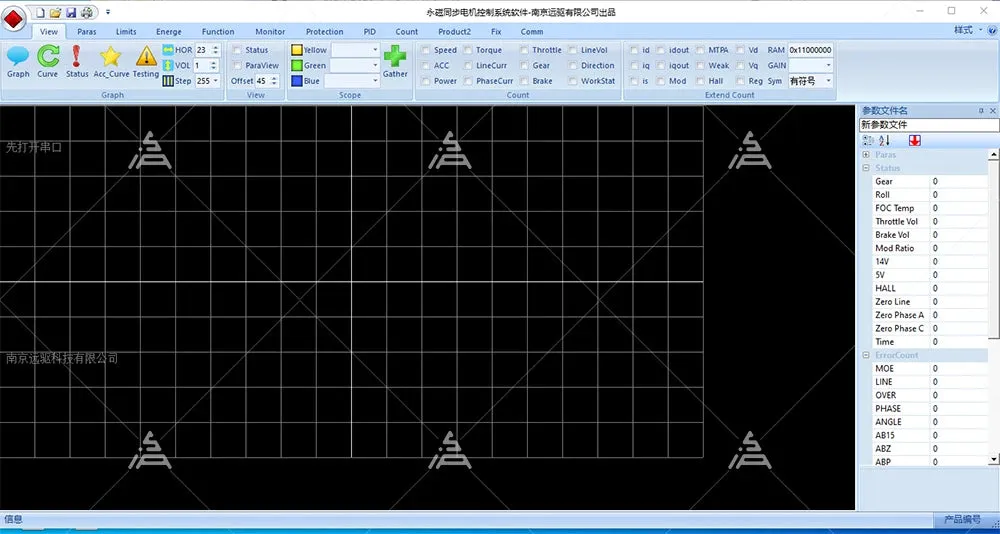Open the red diamond application menu button

pos(13,18)
